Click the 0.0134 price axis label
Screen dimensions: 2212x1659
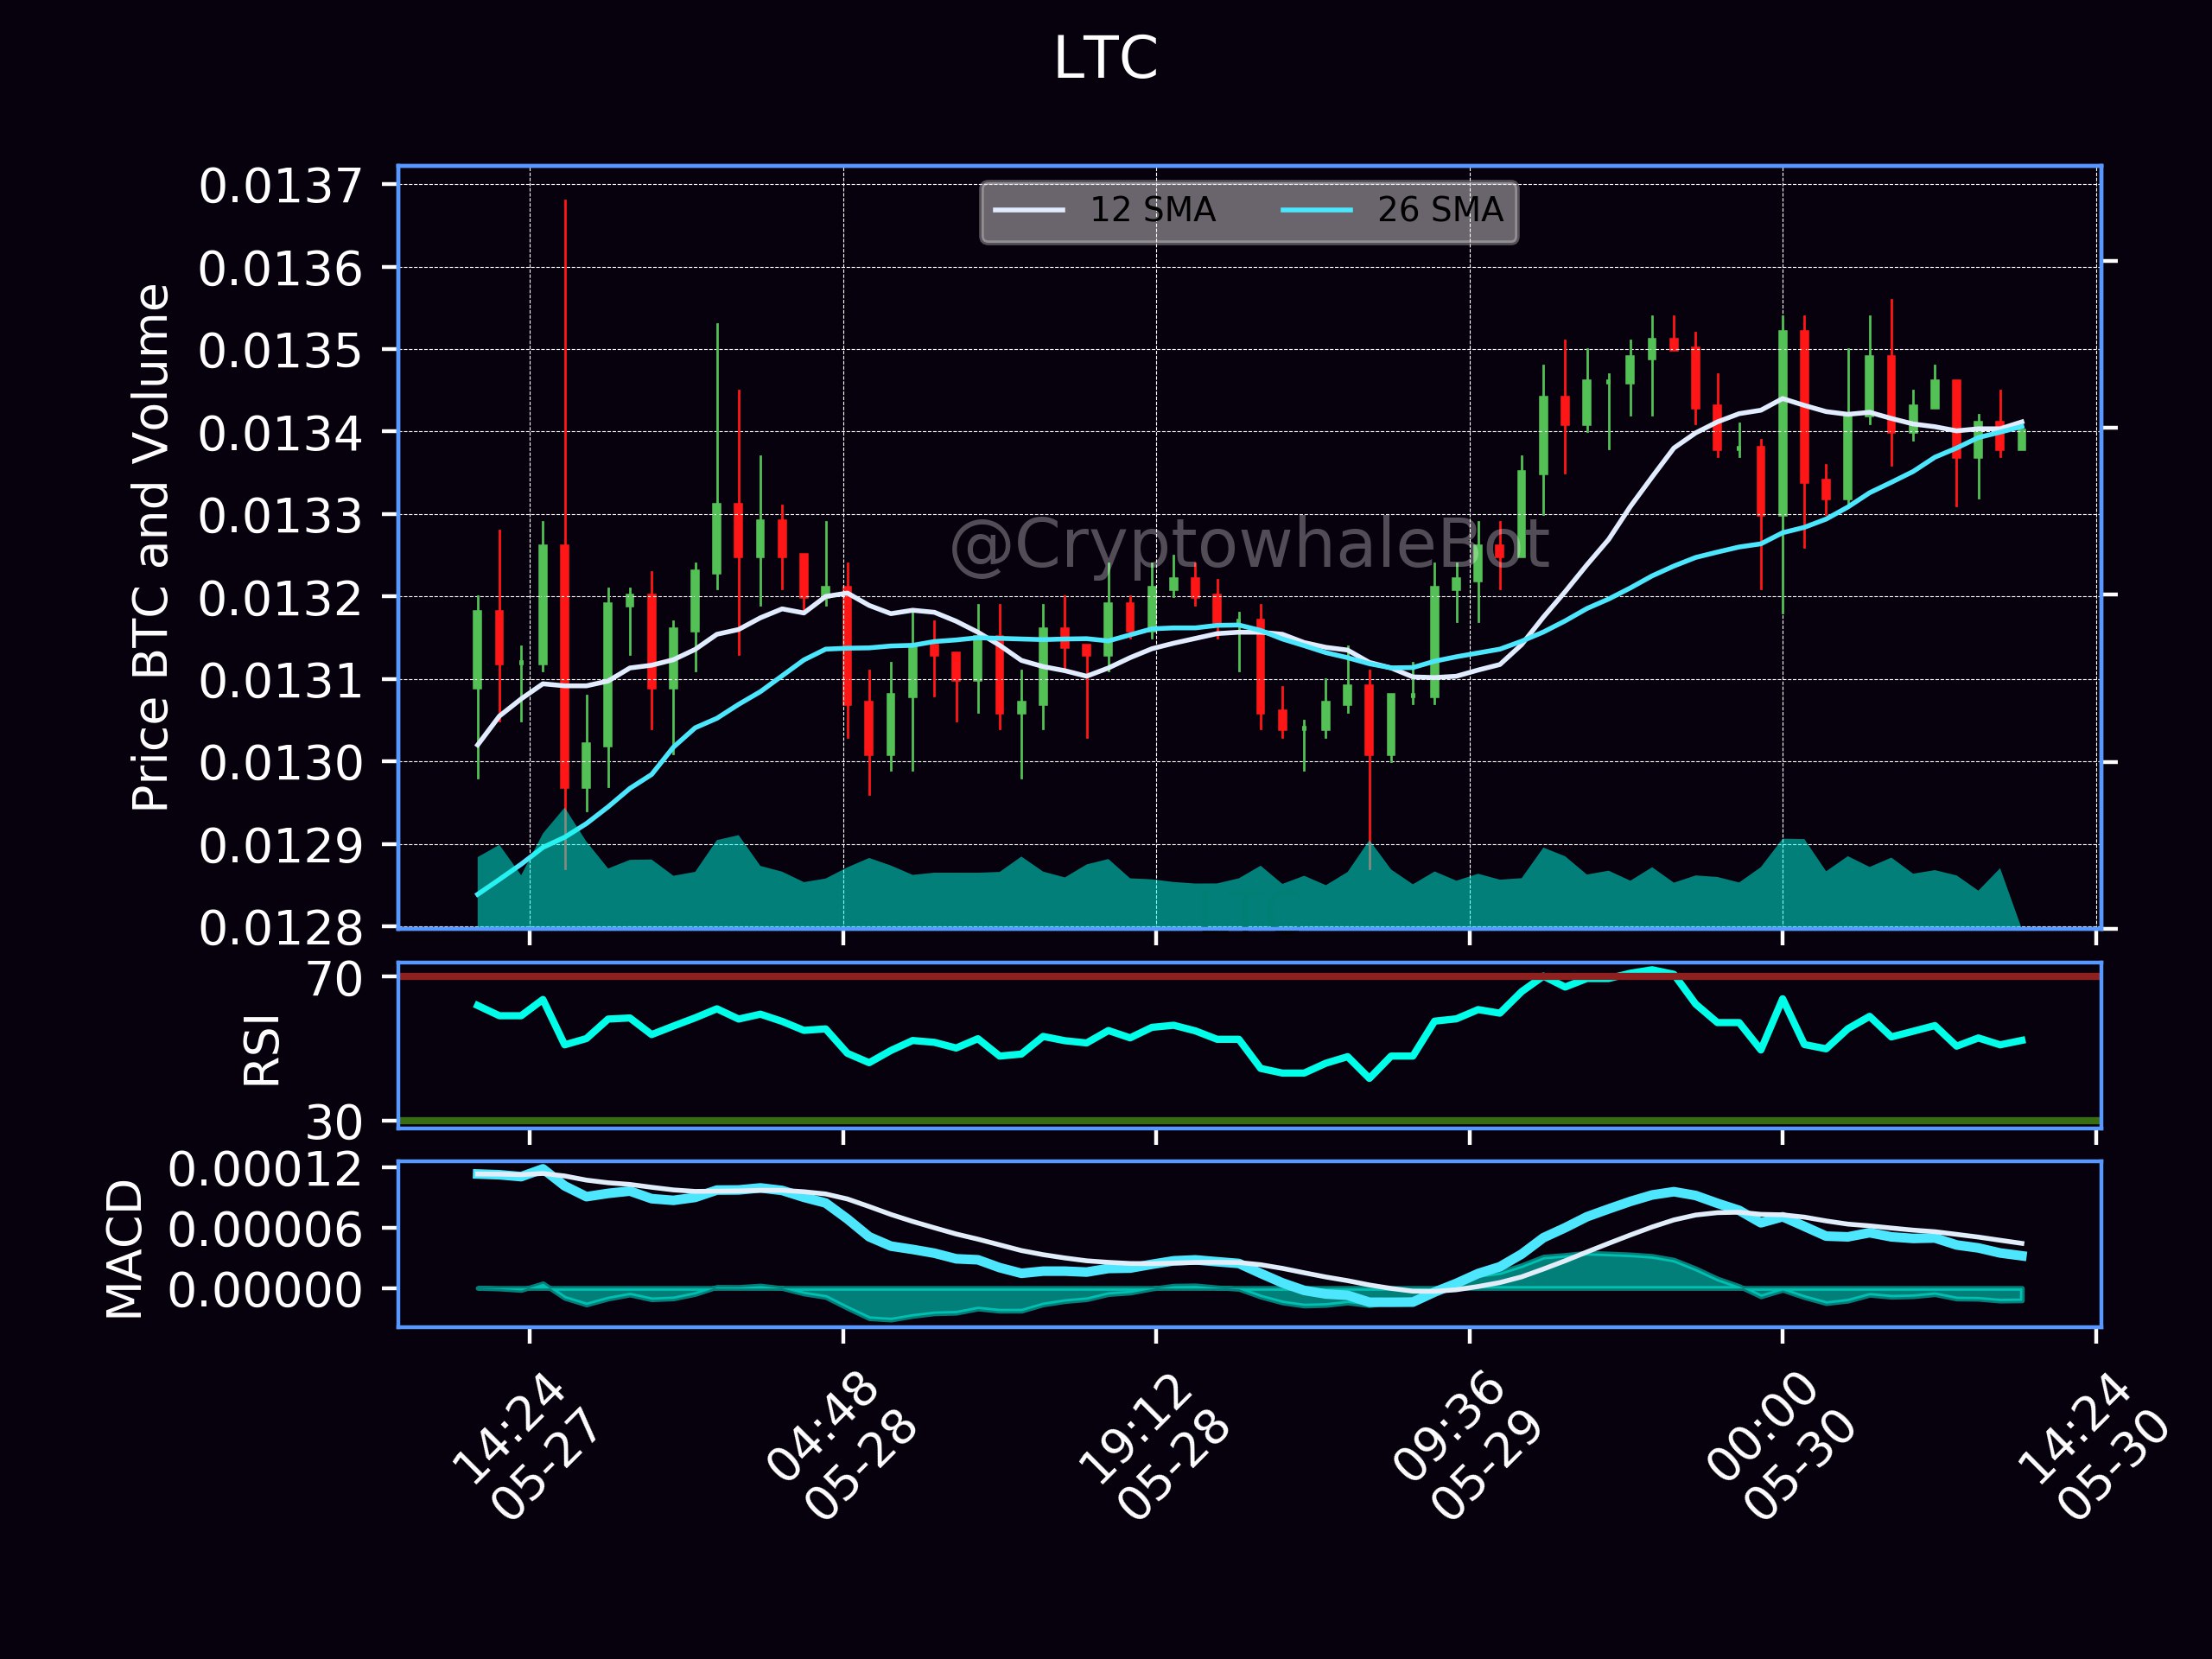[x=280, y=434]
